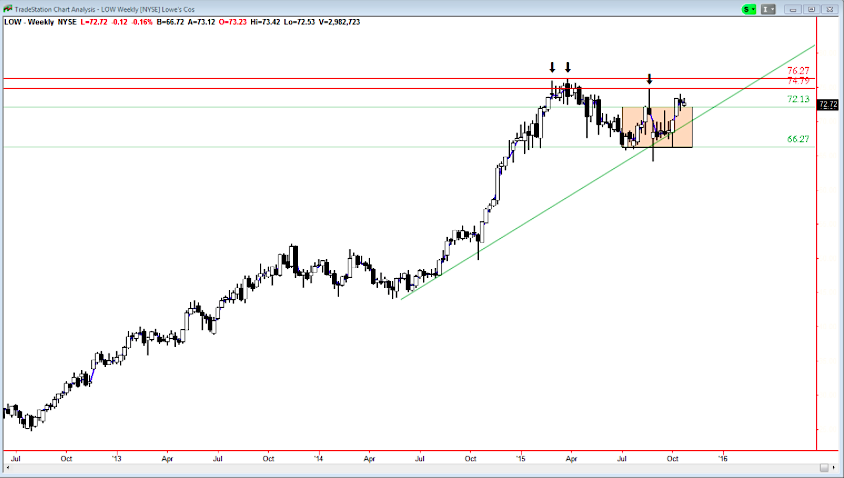The image size is (844, 478).
Task: Select the 66.27 green support label
Action: click(x=798, y=139)
